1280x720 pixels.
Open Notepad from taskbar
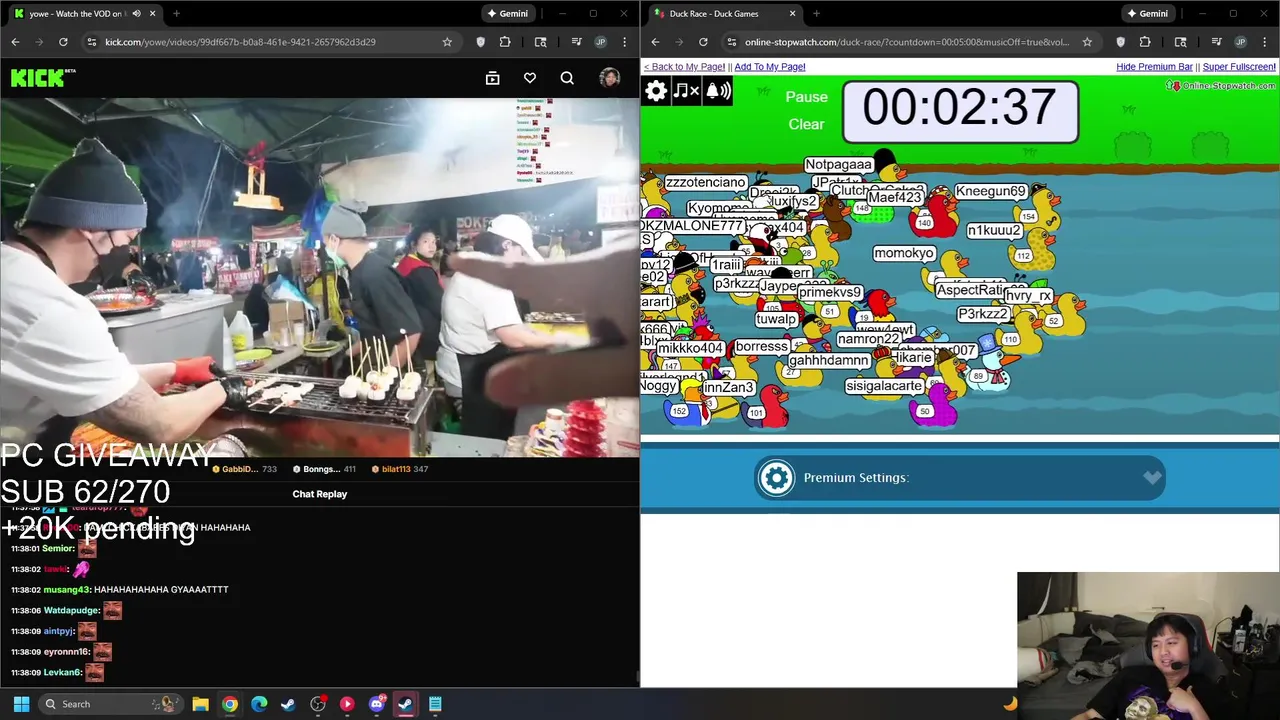click(435, 704)
